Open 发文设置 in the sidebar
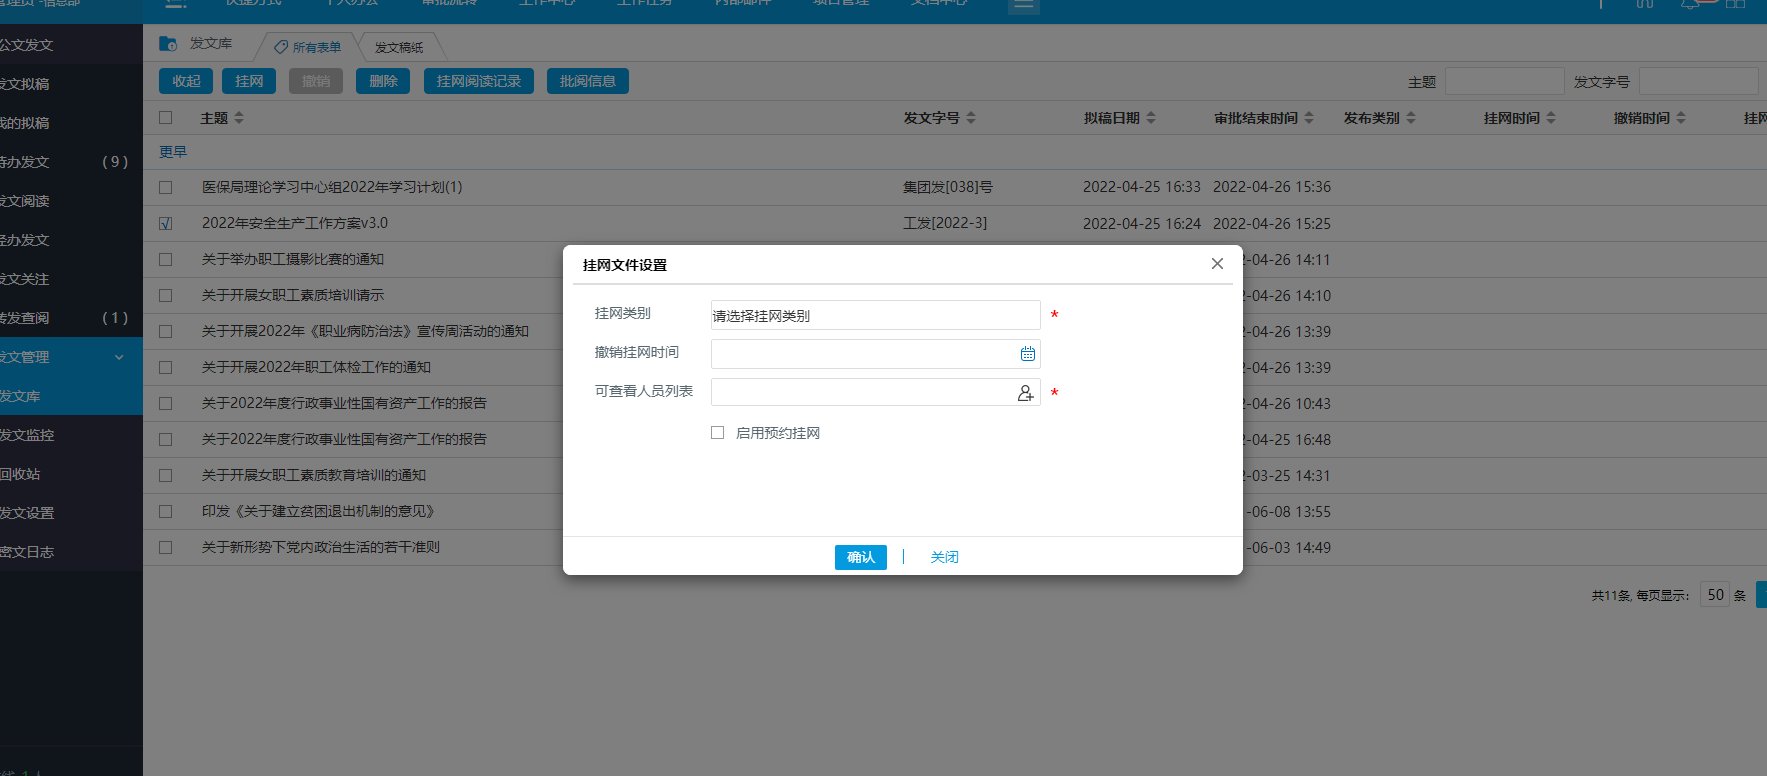Viewport: 1767px width, 776px height. tap(71, 513)
